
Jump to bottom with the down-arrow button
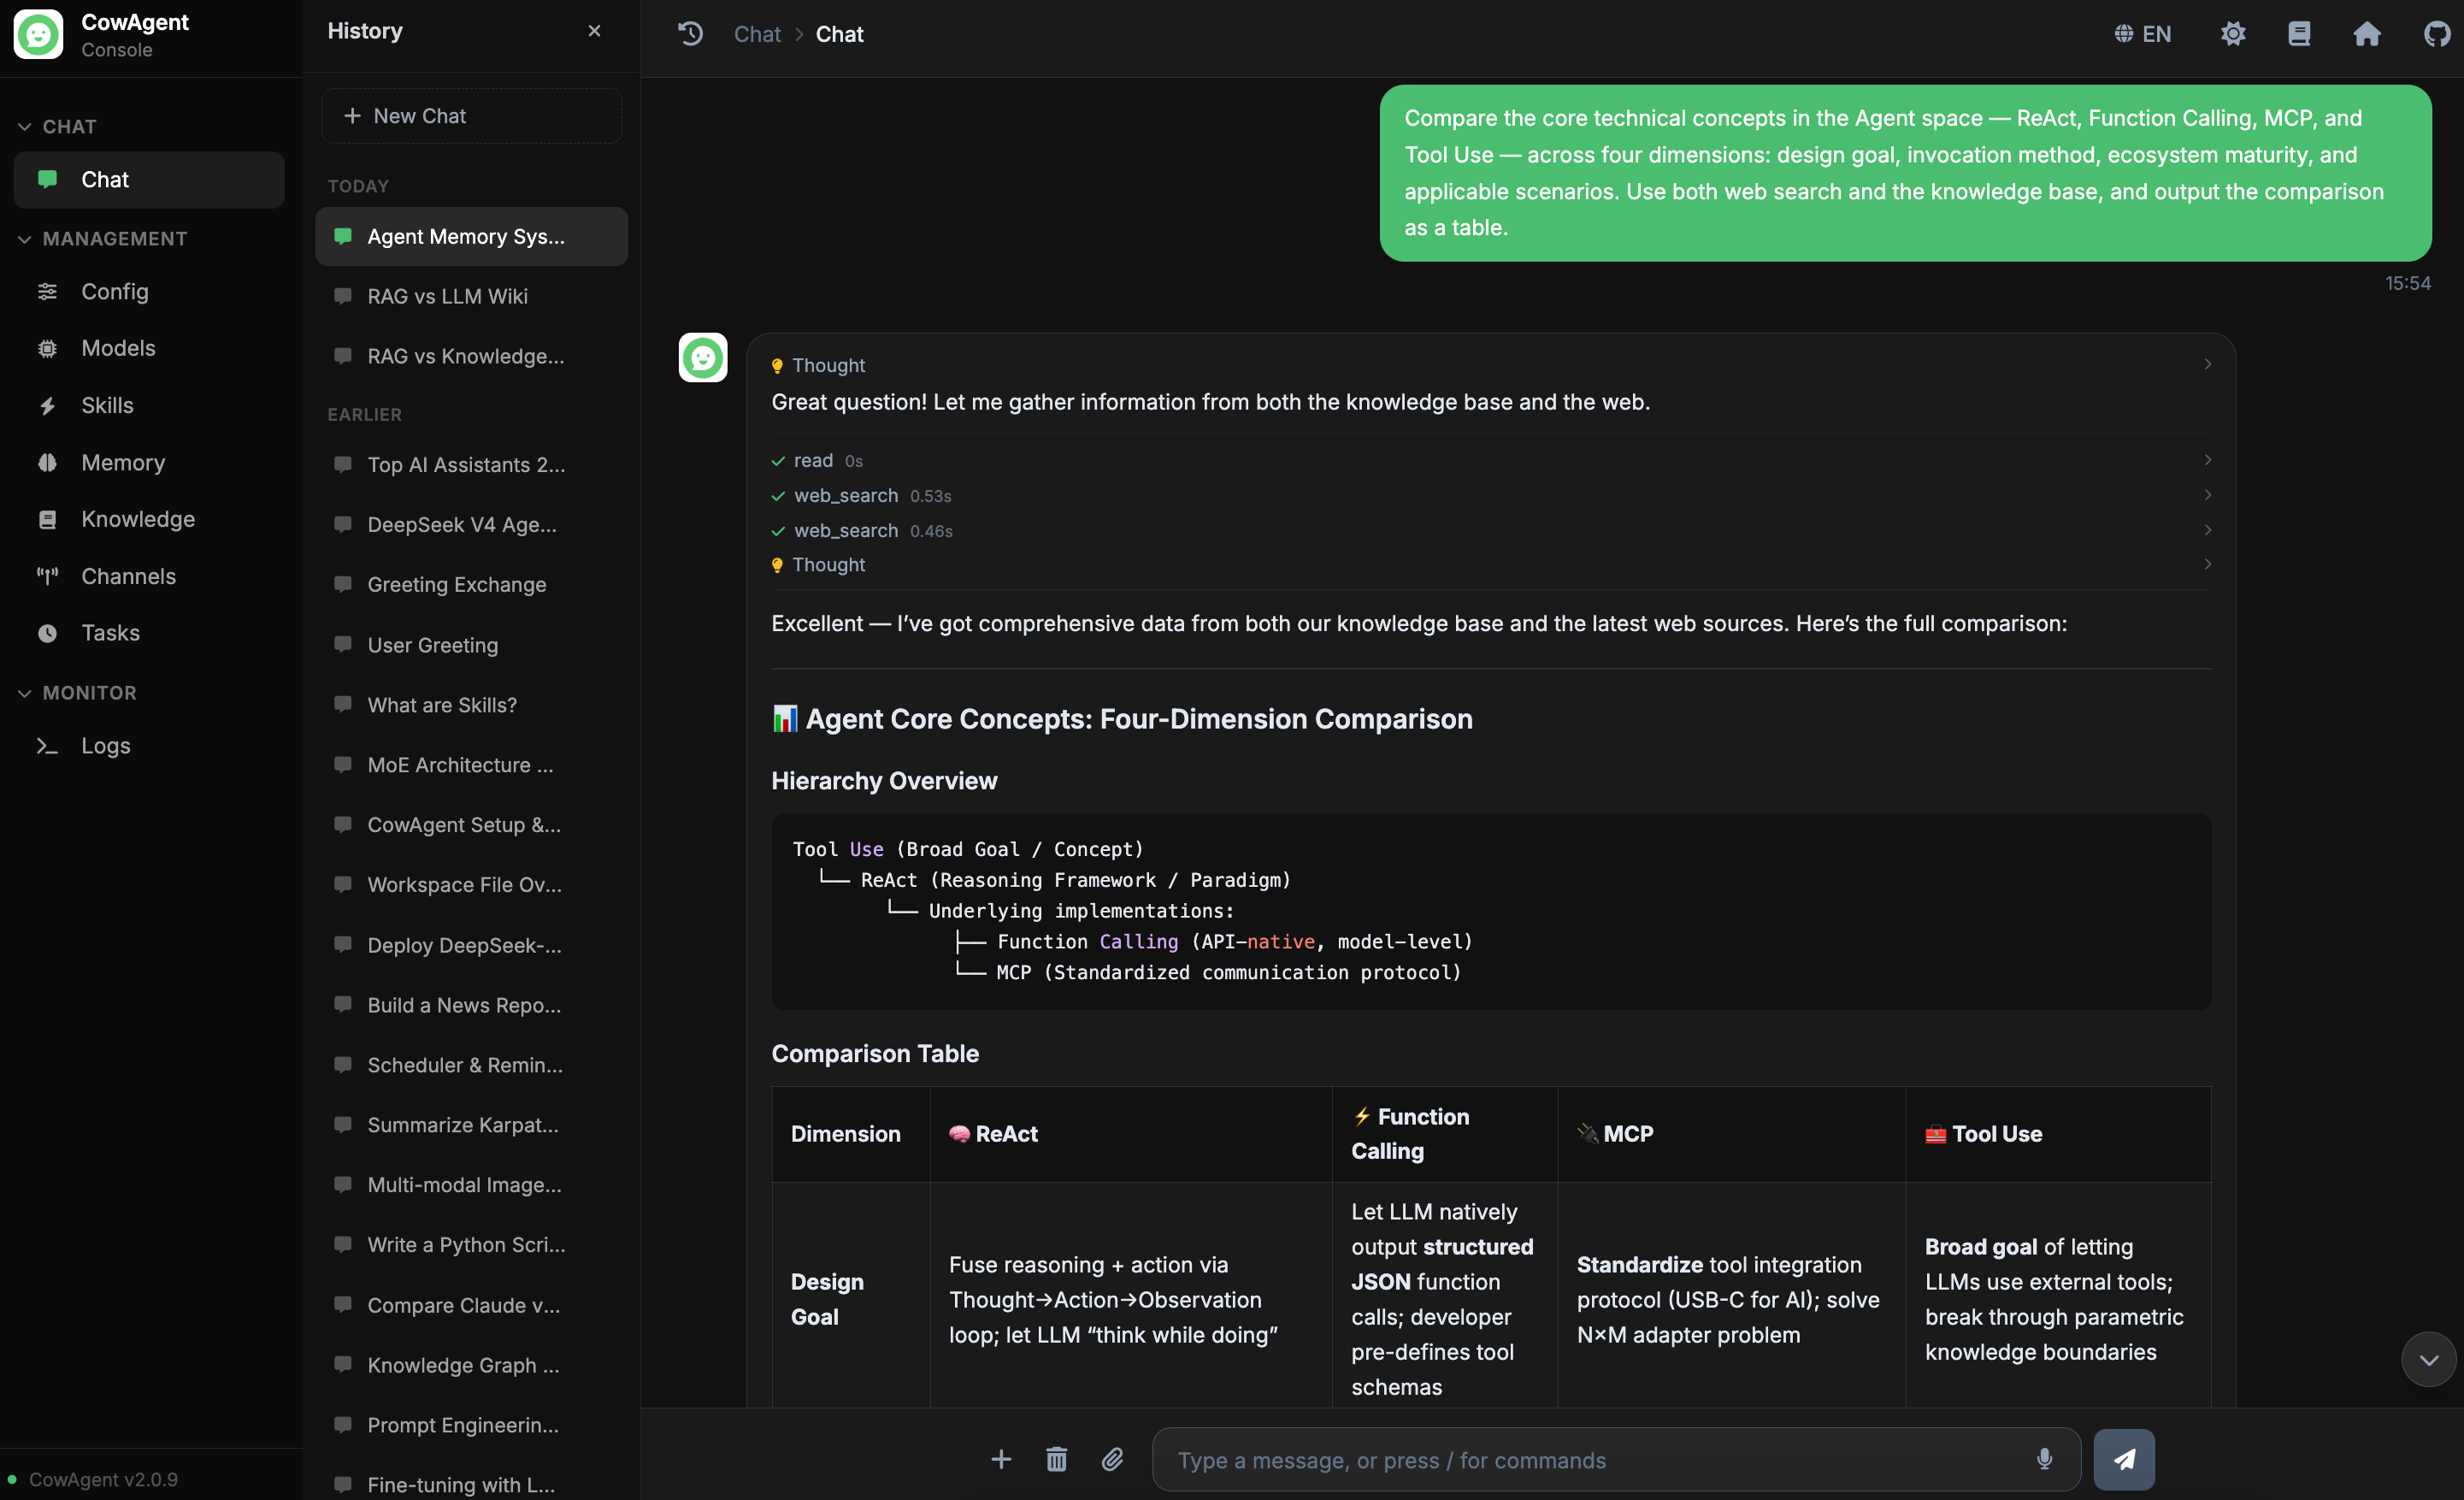click(x=2429, y=1359)
